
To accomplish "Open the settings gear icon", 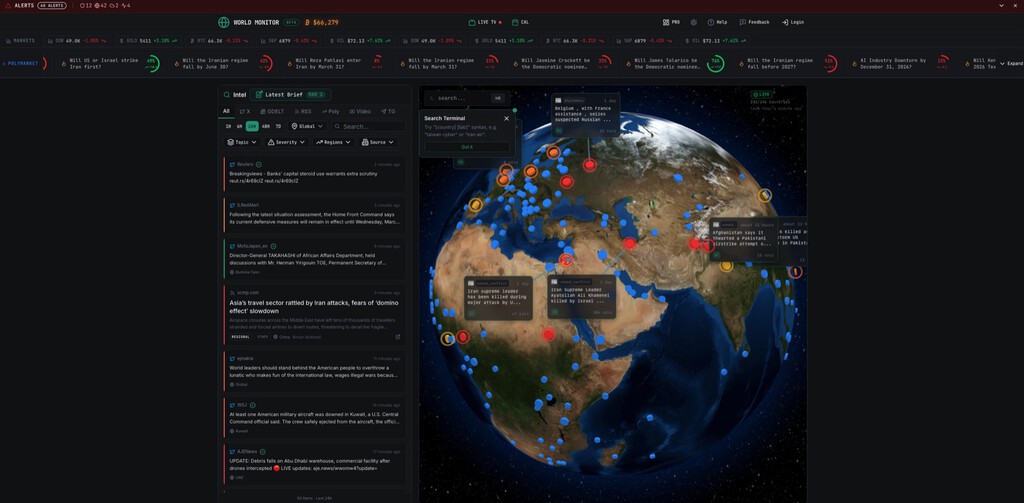I will coord(693,22).
